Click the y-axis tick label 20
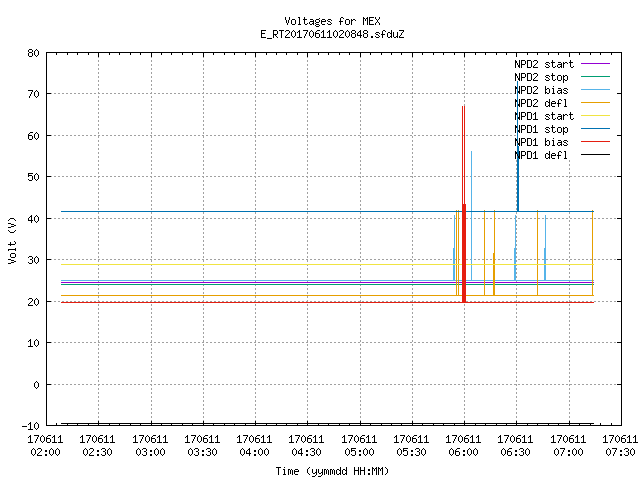This screenshot has width=640, height=480. point(33,302)
